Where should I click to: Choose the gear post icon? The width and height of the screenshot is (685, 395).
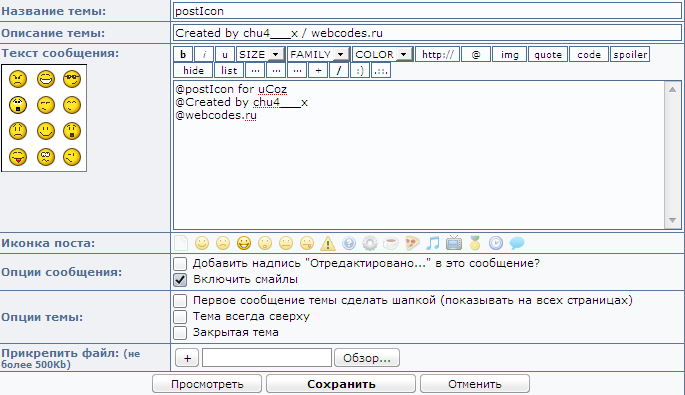[x=370, y=243]
